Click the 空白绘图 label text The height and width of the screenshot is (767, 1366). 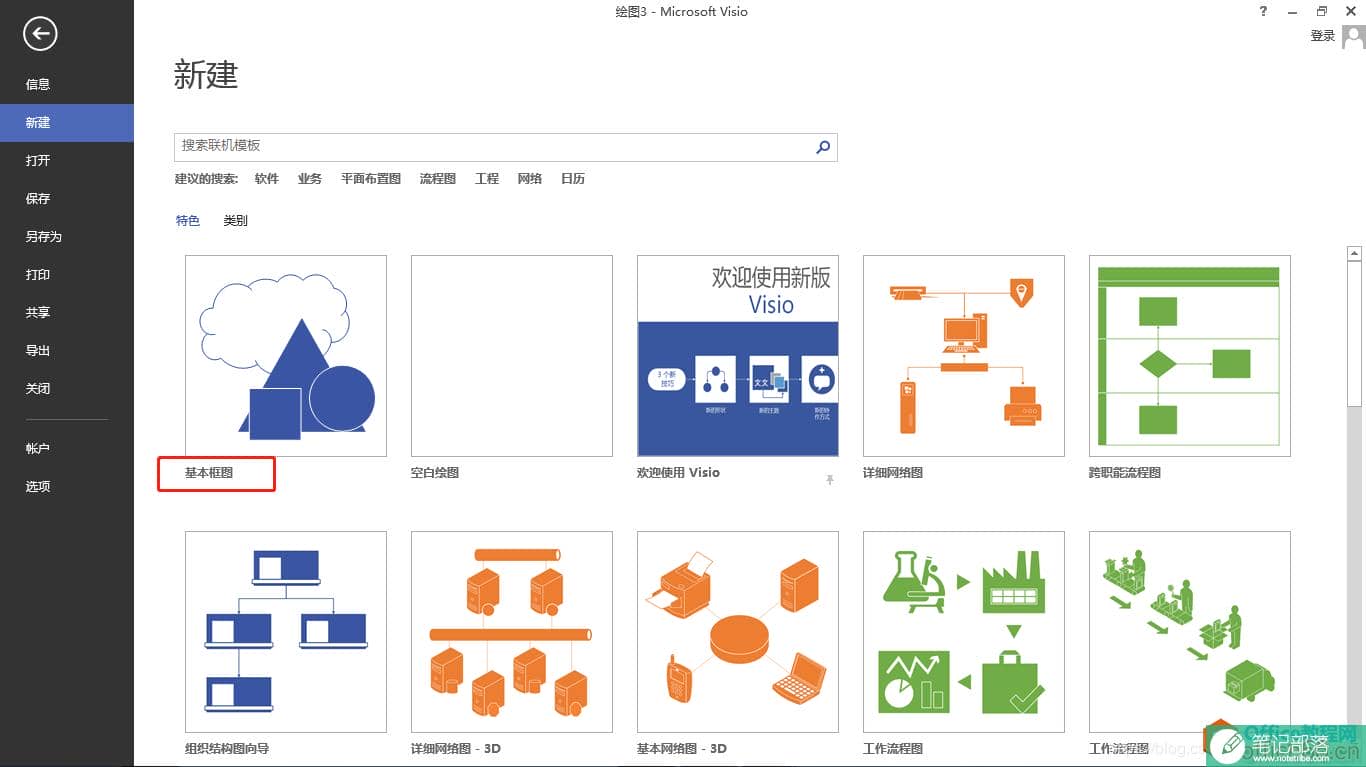[x=435, y=473]
